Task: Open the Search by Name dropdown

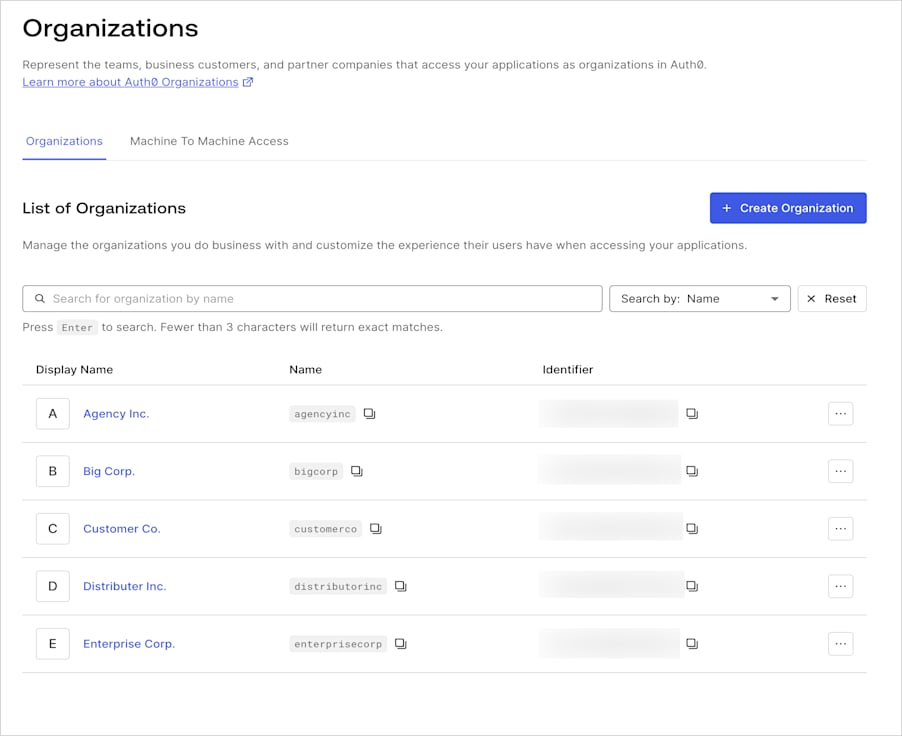Action: pyautogui.click(x=700, y=299)
